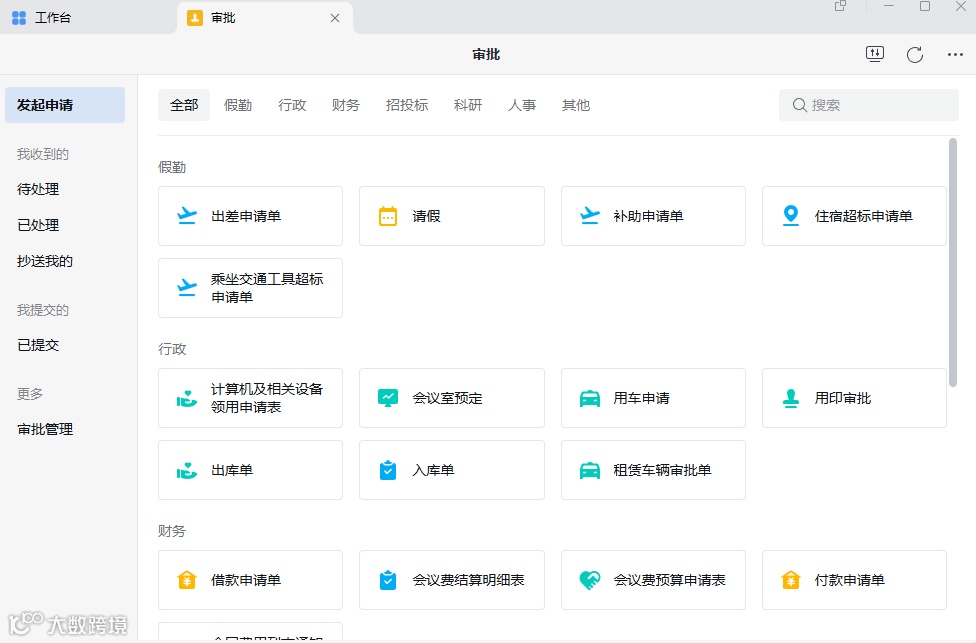Click the 更多 sidebar group label

pyautogui.click(x=30, y=394)
